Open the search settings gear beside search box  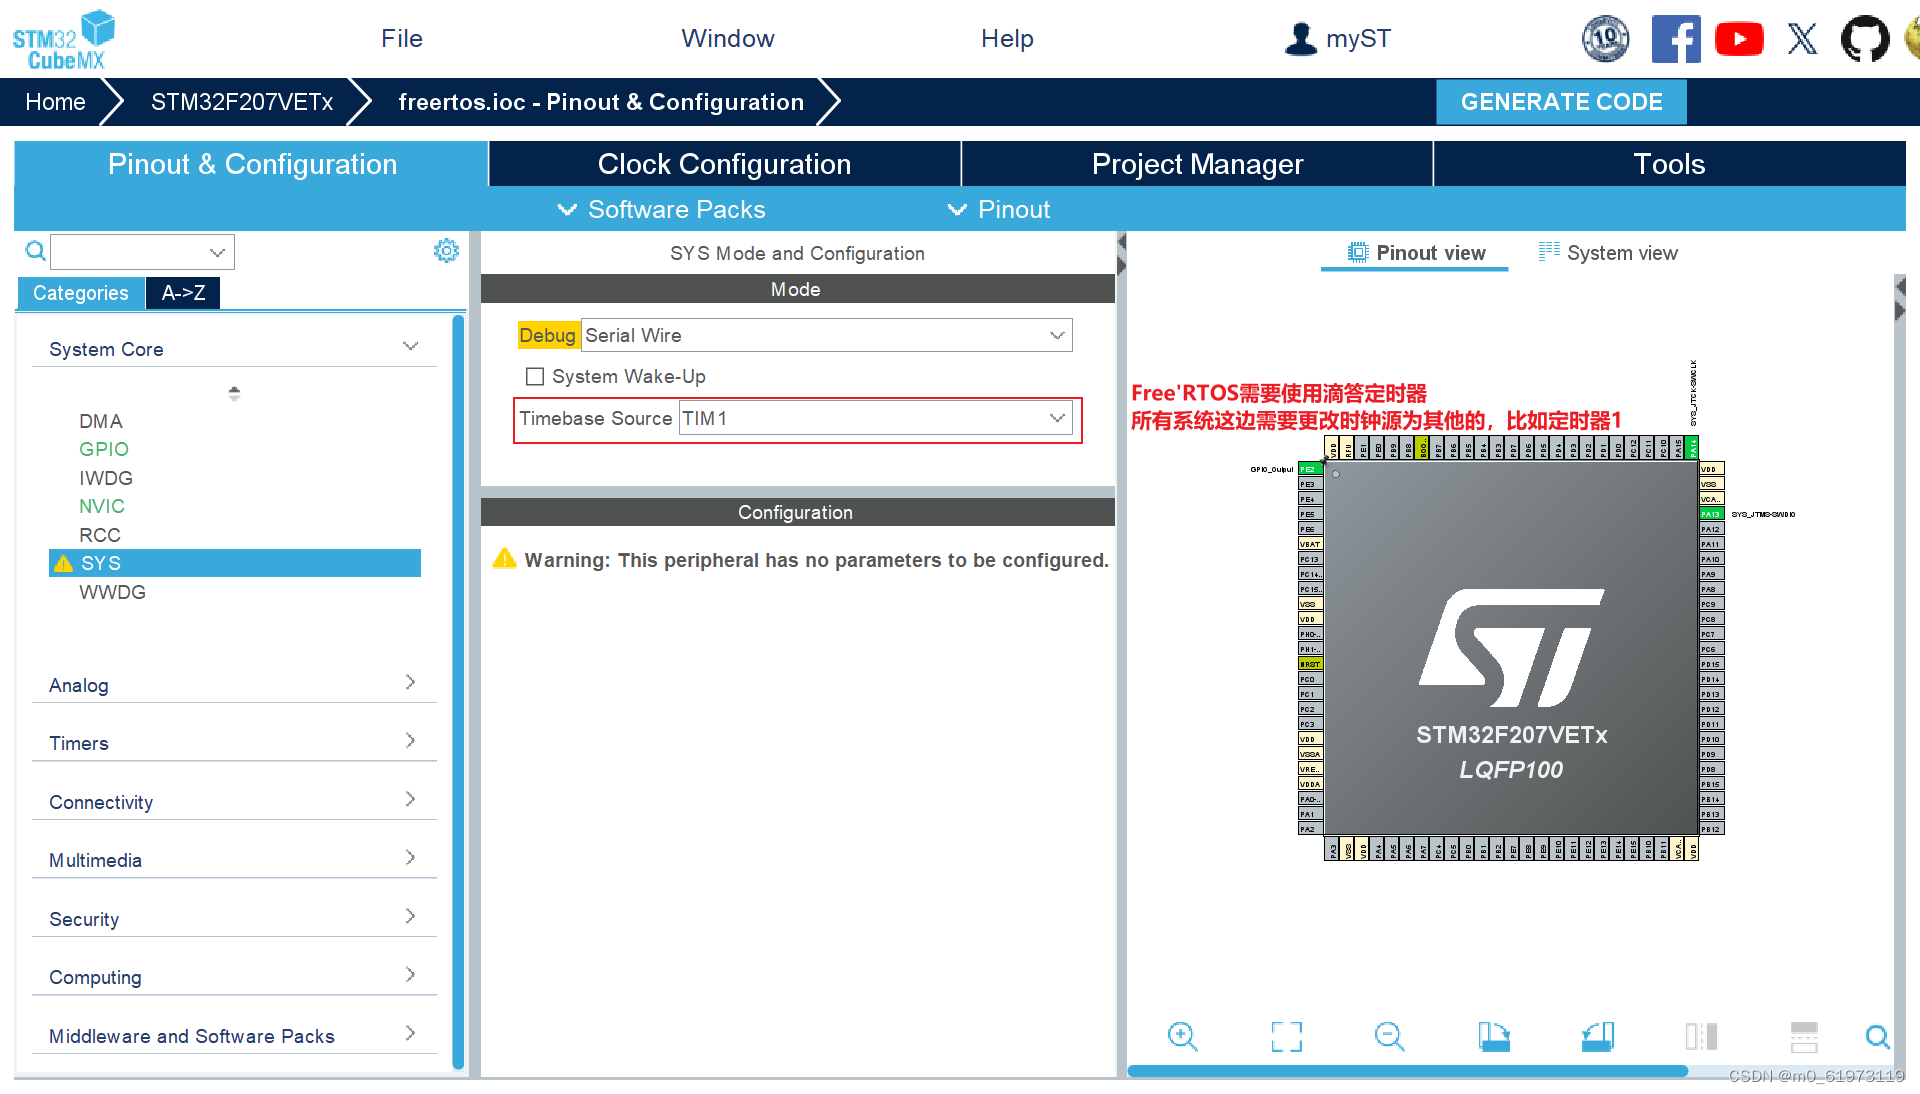click(x=446, y=250)
